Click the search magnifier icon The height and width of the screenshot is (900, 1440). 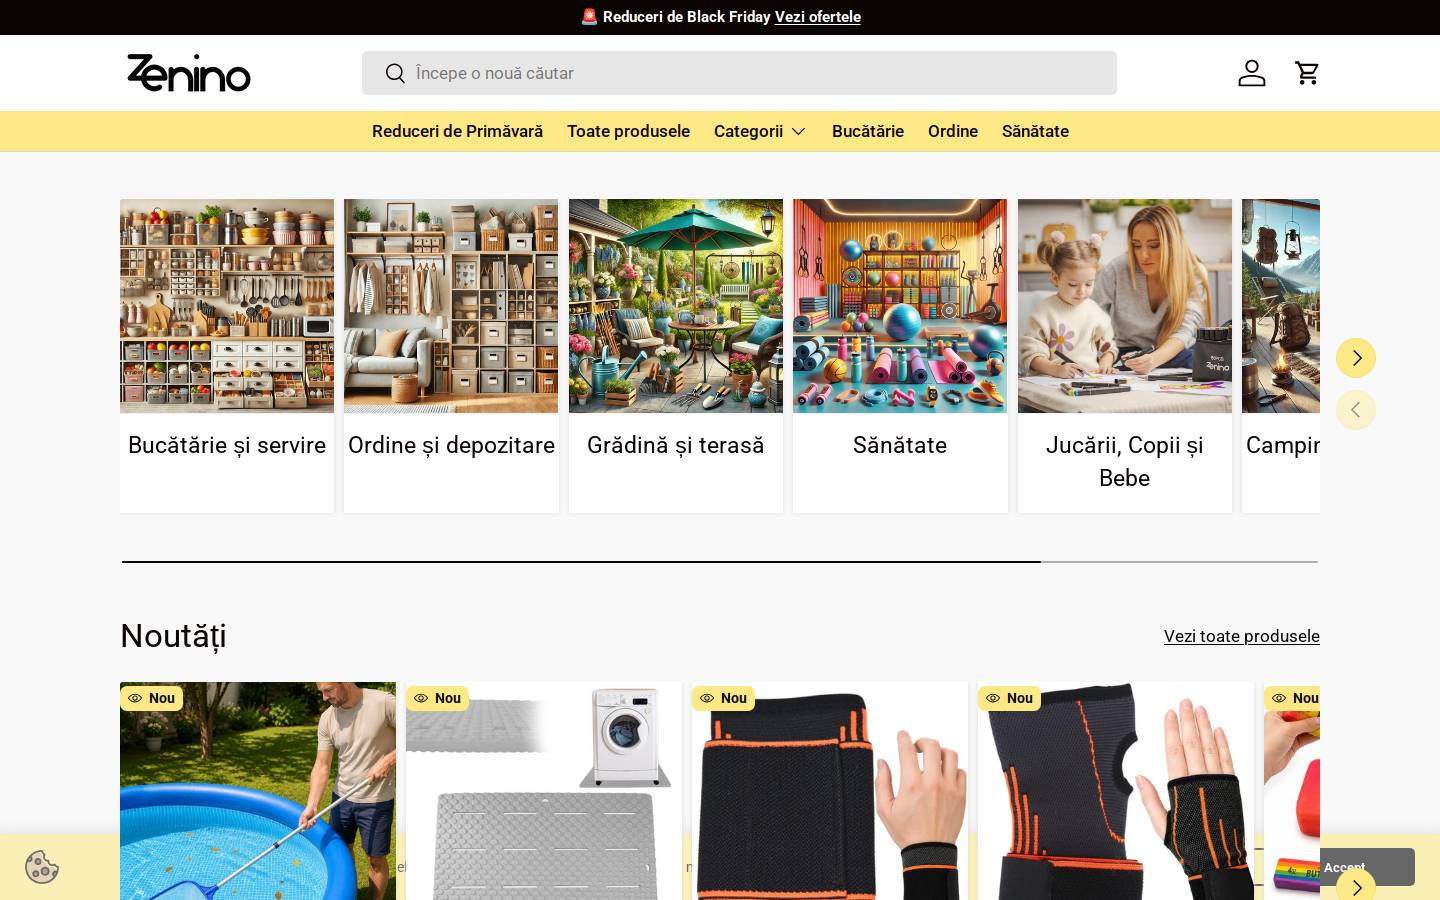[x=395, y=73]
